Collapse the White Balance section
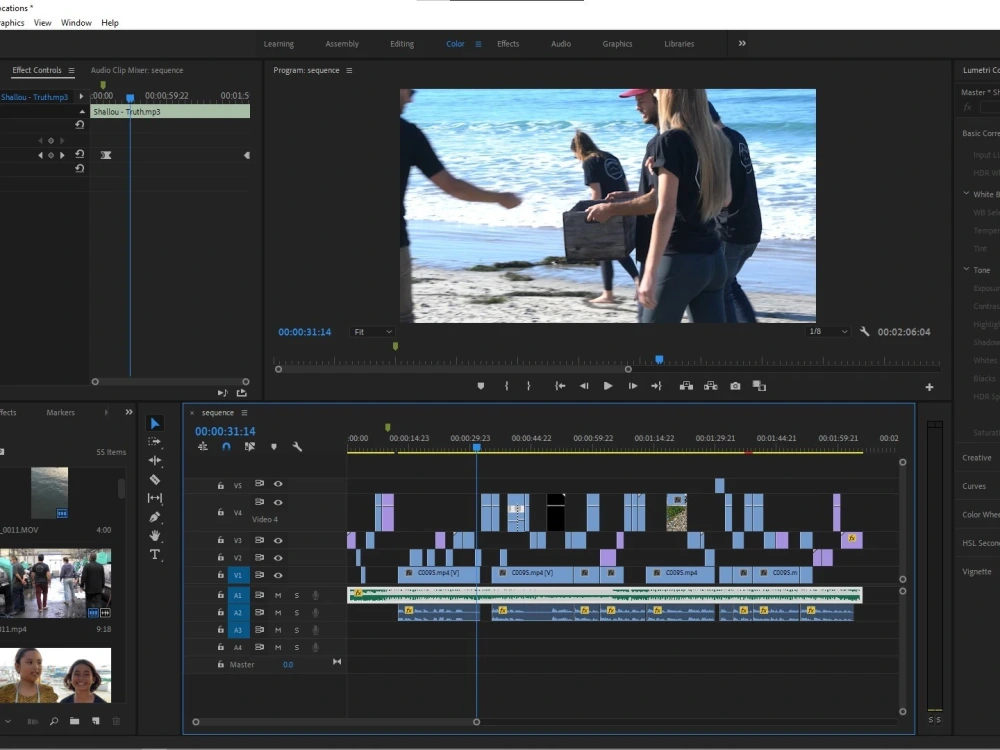Image resolution: width=1000 pixels, height=750 pixels. pyautogui.click(x=966, y=193)
